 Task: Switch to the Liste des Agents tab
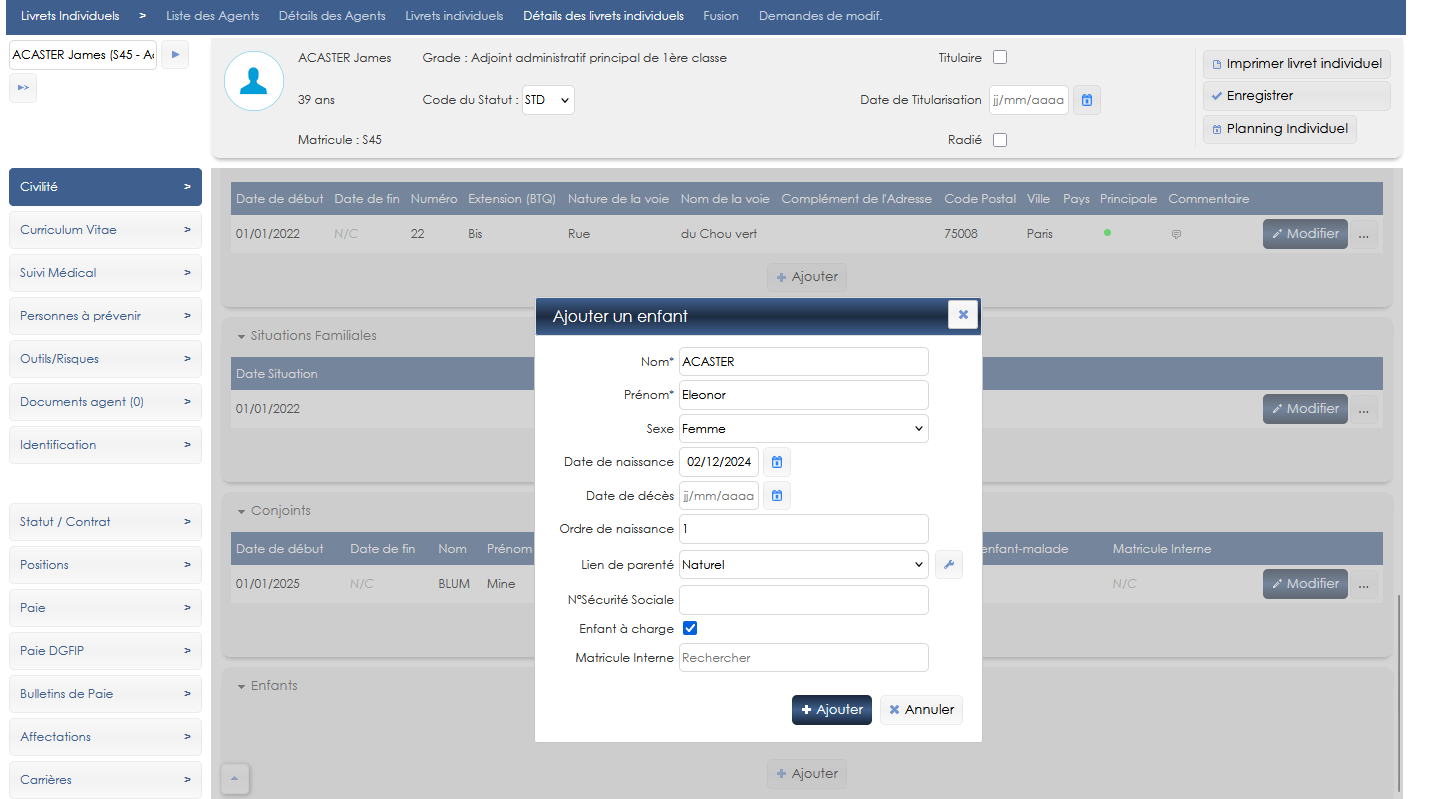point(212,16)
